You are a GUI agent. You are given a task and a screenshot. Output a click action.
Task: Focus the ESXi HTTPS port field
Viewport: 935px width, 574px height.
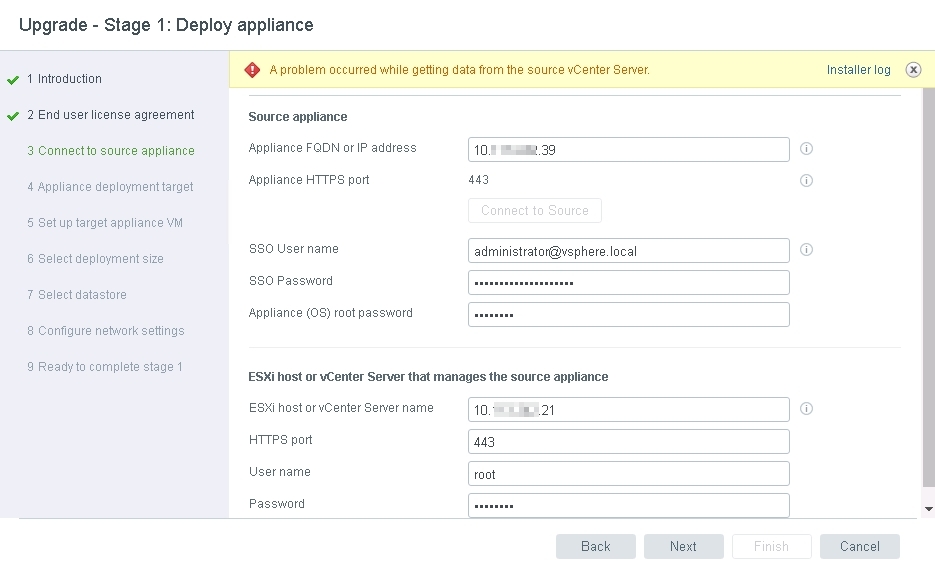pos(629,442)
